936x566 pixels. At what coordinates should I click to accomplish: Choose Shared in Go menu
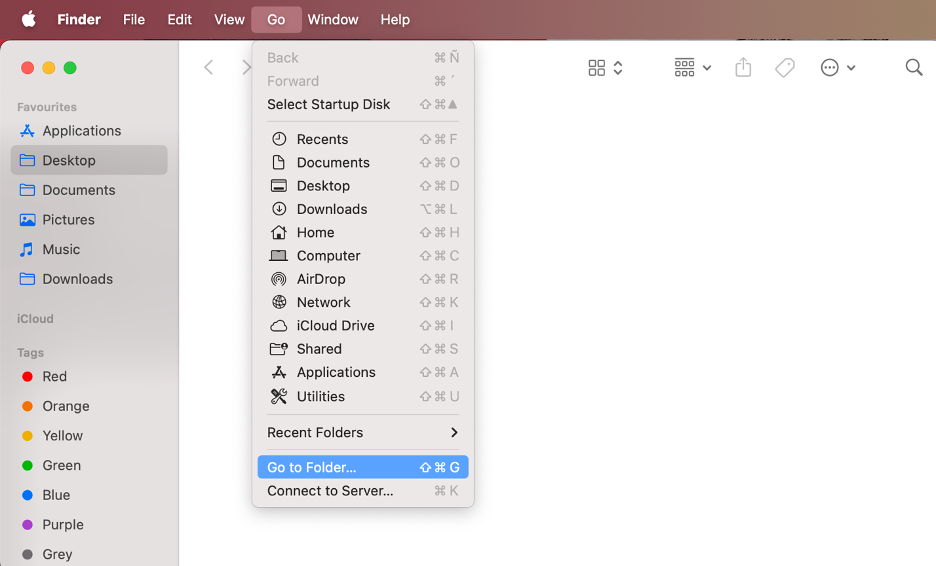[363, 349]
